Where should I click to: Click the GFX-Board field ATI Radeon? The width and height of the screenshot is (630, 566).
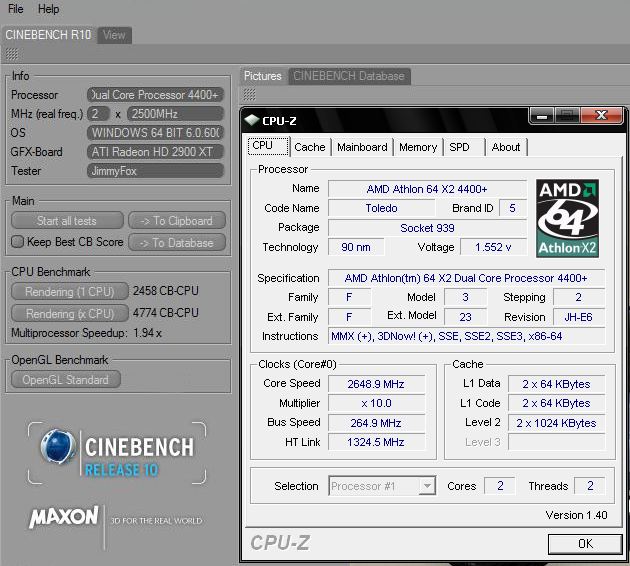[x=155, y=152]
